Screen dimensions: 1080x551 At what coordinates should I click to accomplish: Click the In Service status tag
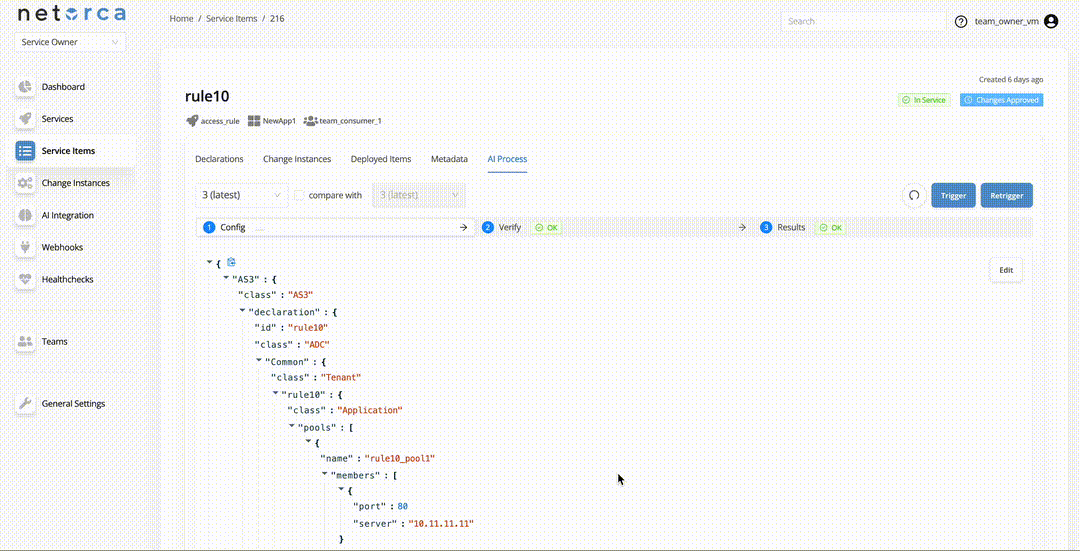tap(924, 100)
